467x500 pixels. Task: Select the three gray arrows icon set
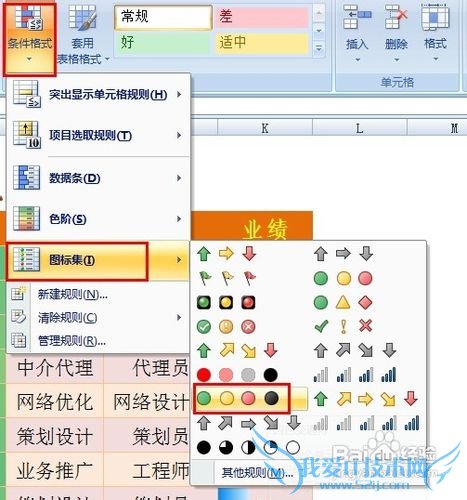tap(343, 254)
